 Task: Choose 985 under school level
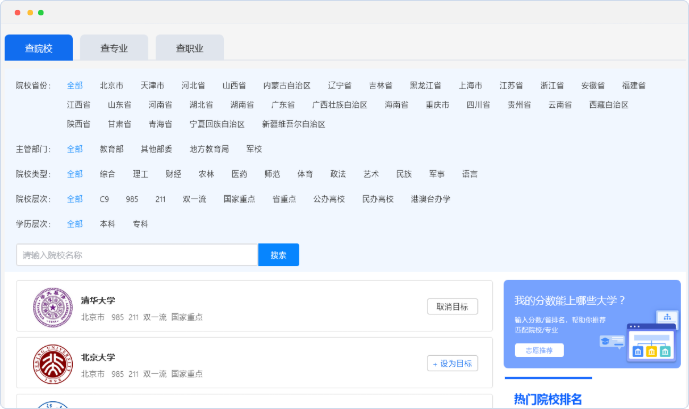click(132, 199)
